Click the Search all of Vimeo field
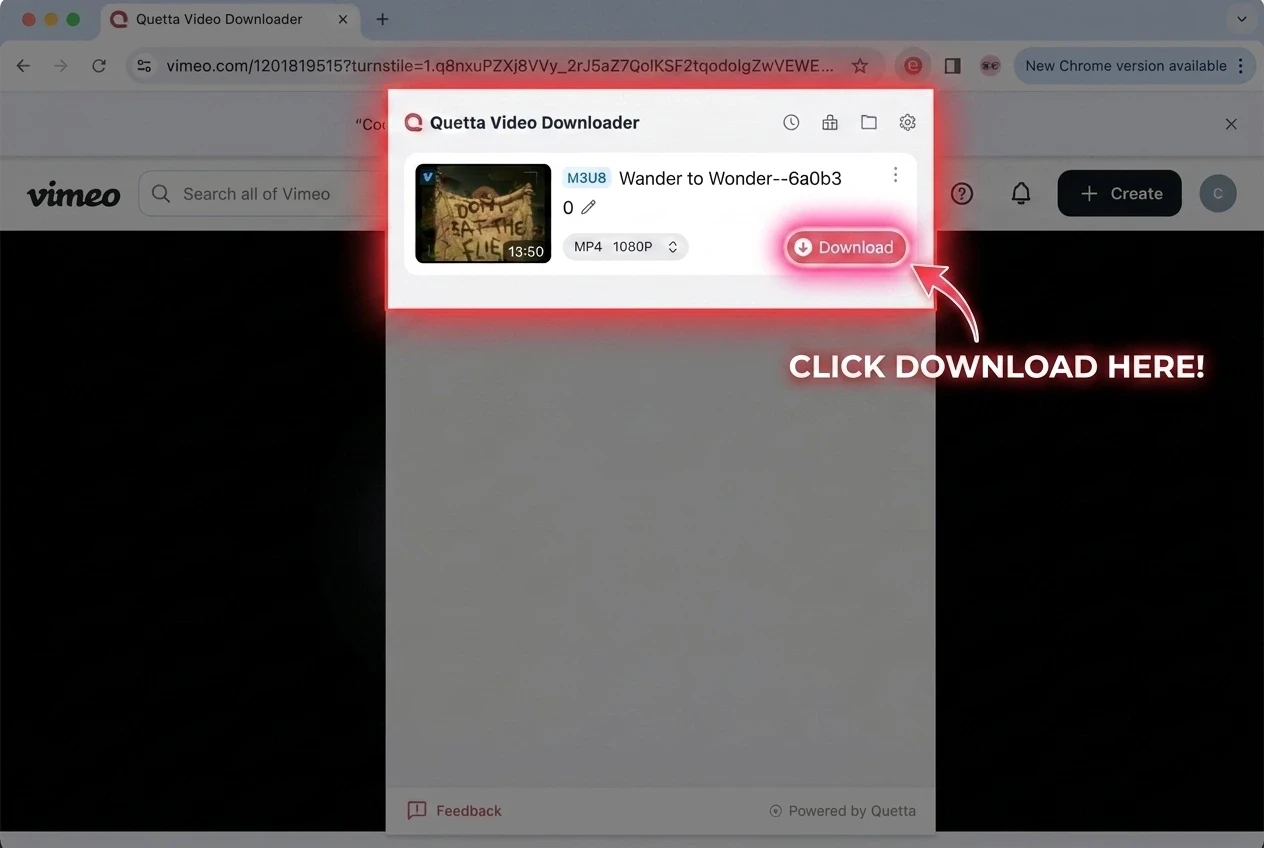The height and width of the screenshot is (848, 1264). (x=262, y=194)
